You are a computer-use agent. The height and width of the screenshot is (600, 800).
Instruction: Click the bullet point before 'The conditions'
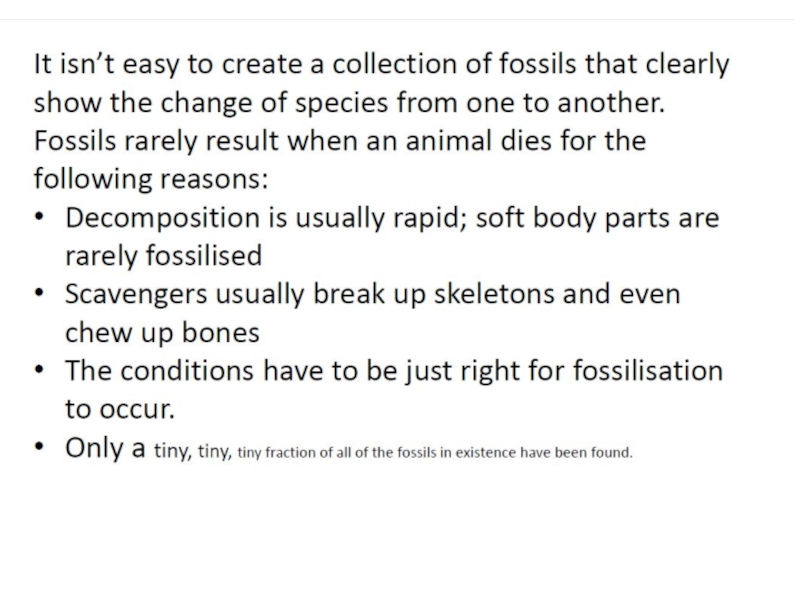40,371
